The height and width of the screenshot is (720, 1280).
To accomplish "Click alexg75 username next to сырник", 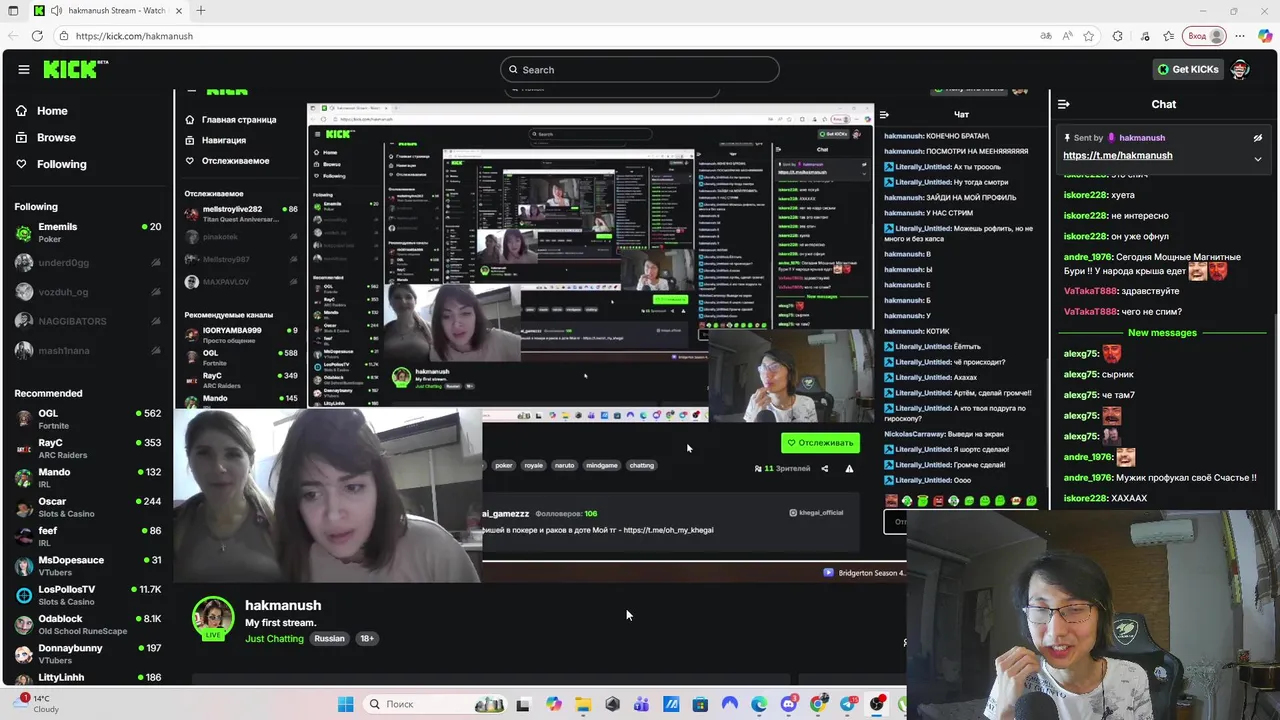I will [1081, 374].
